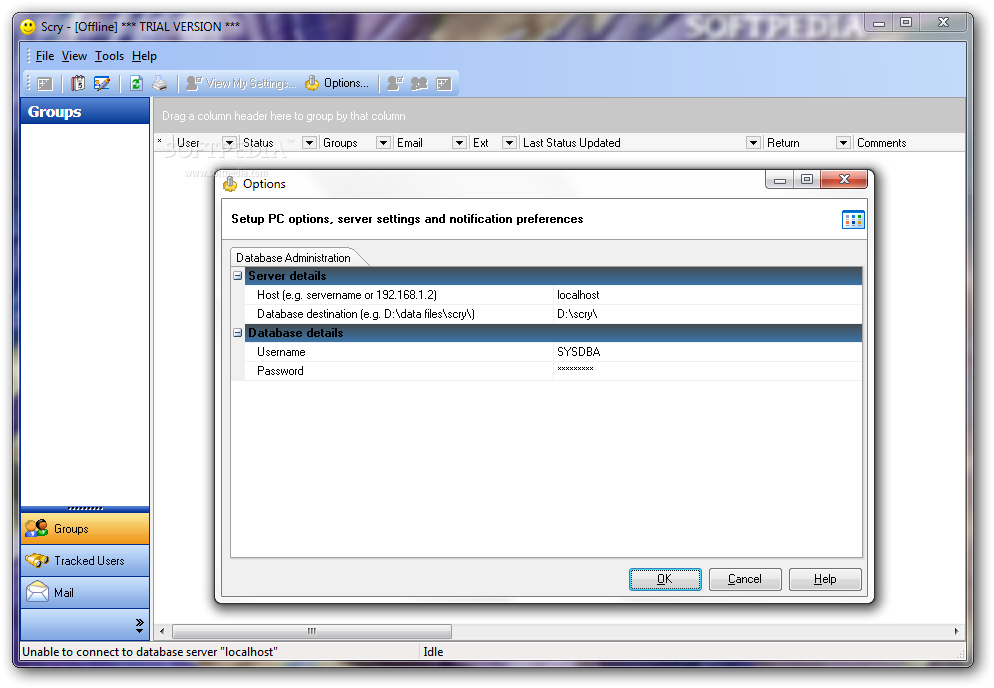Open the Last Status Updated filter dropdown
Viewport: 994px width, 688px height.
click(x=753, y=143)
